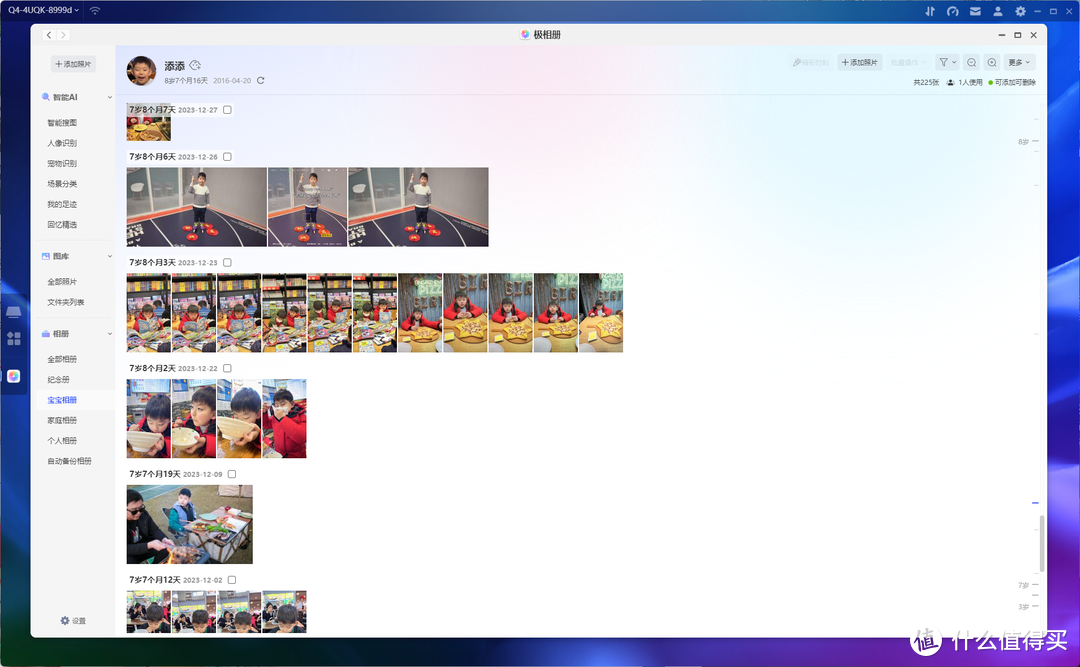Click the dashboard gauge icon in top bar
Screen dimensions: 1080x667
pos(953,11)
